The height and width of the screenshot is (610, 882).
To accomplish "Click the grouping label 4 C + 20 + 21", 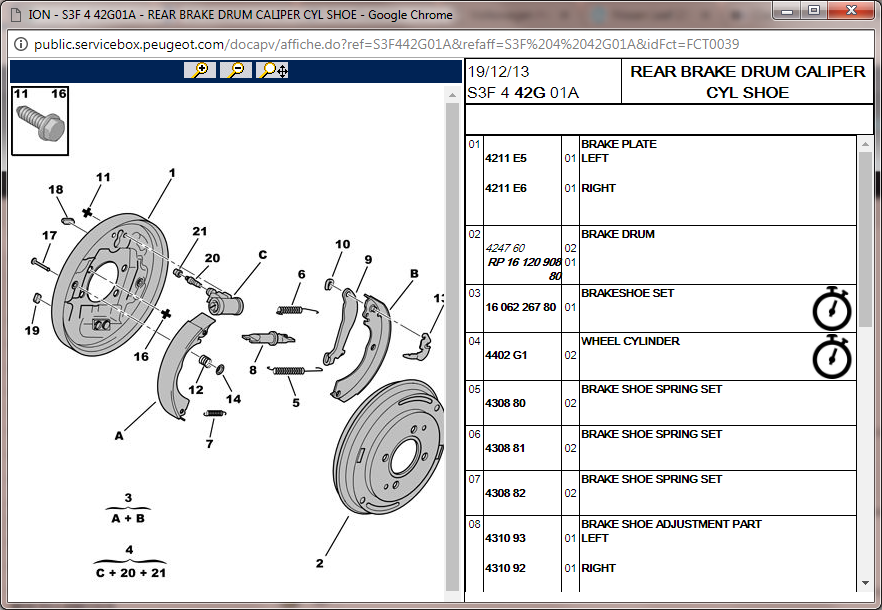I will (x=130, y=561).
